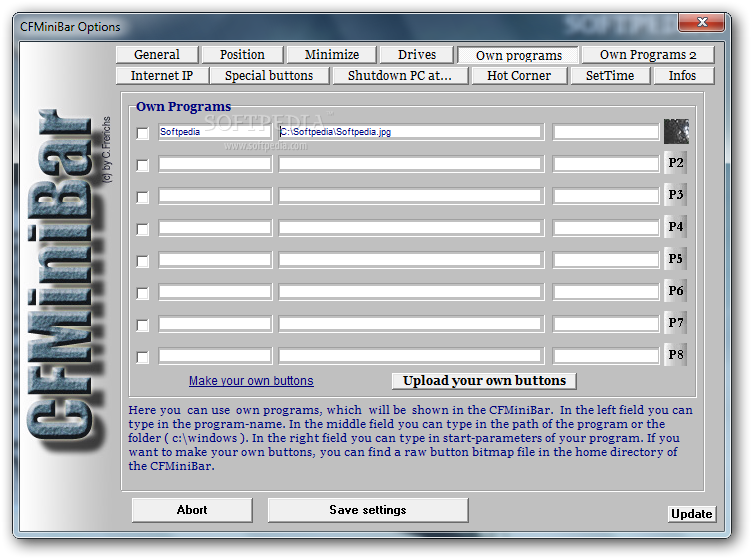Toggle the checkbox in the P5 row
The height and width of the screenshot is (559, 752).
tap(142, 261)
